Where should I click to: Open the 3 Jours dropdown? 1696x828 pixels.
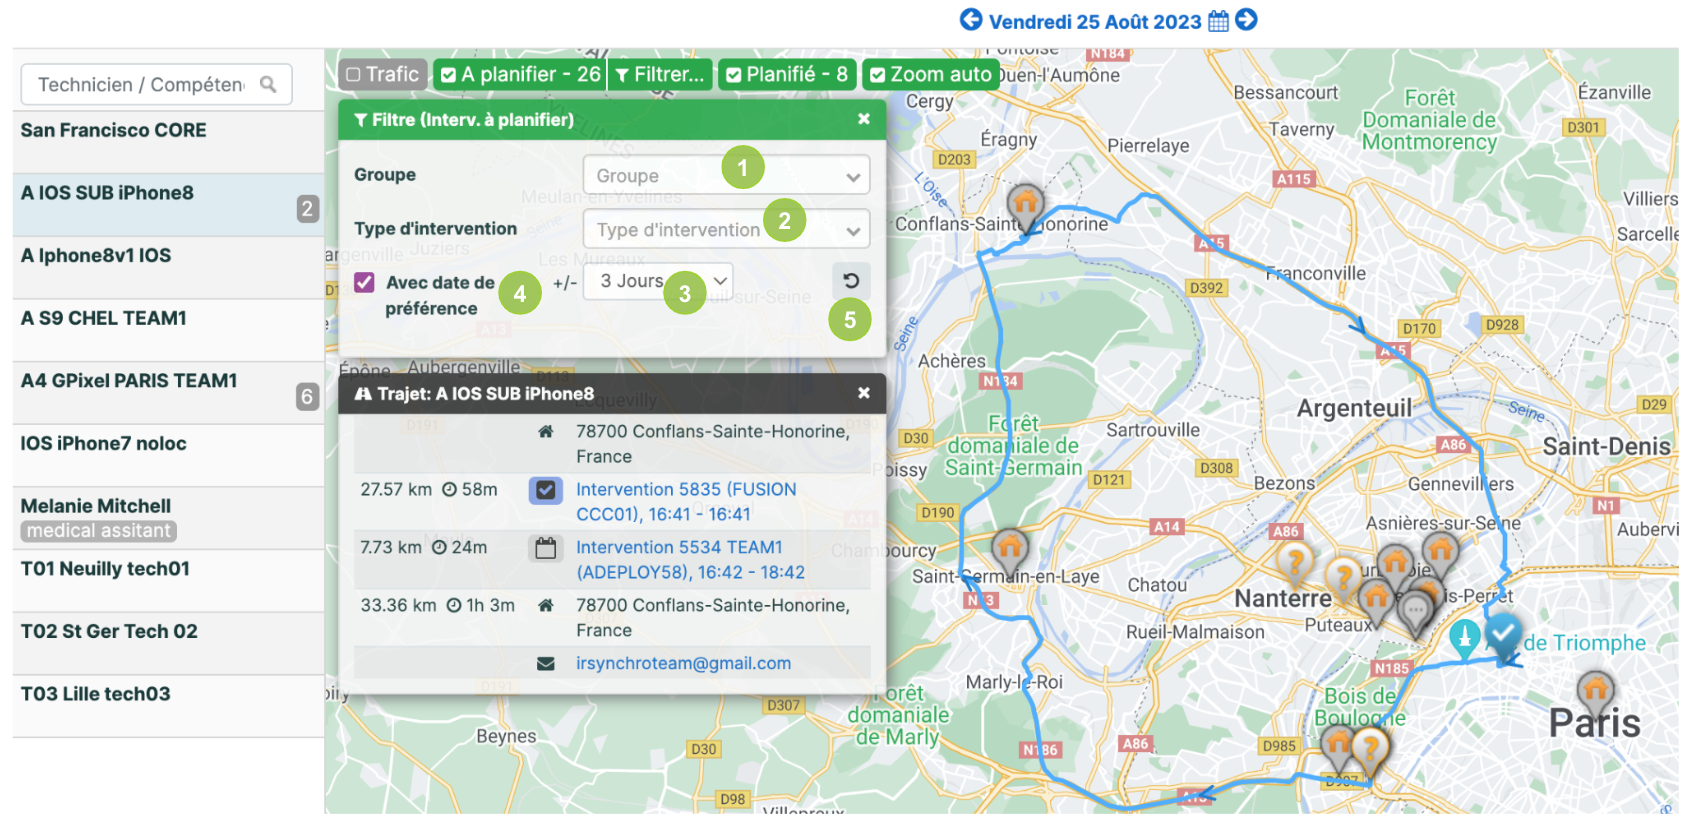pos(658,281)
